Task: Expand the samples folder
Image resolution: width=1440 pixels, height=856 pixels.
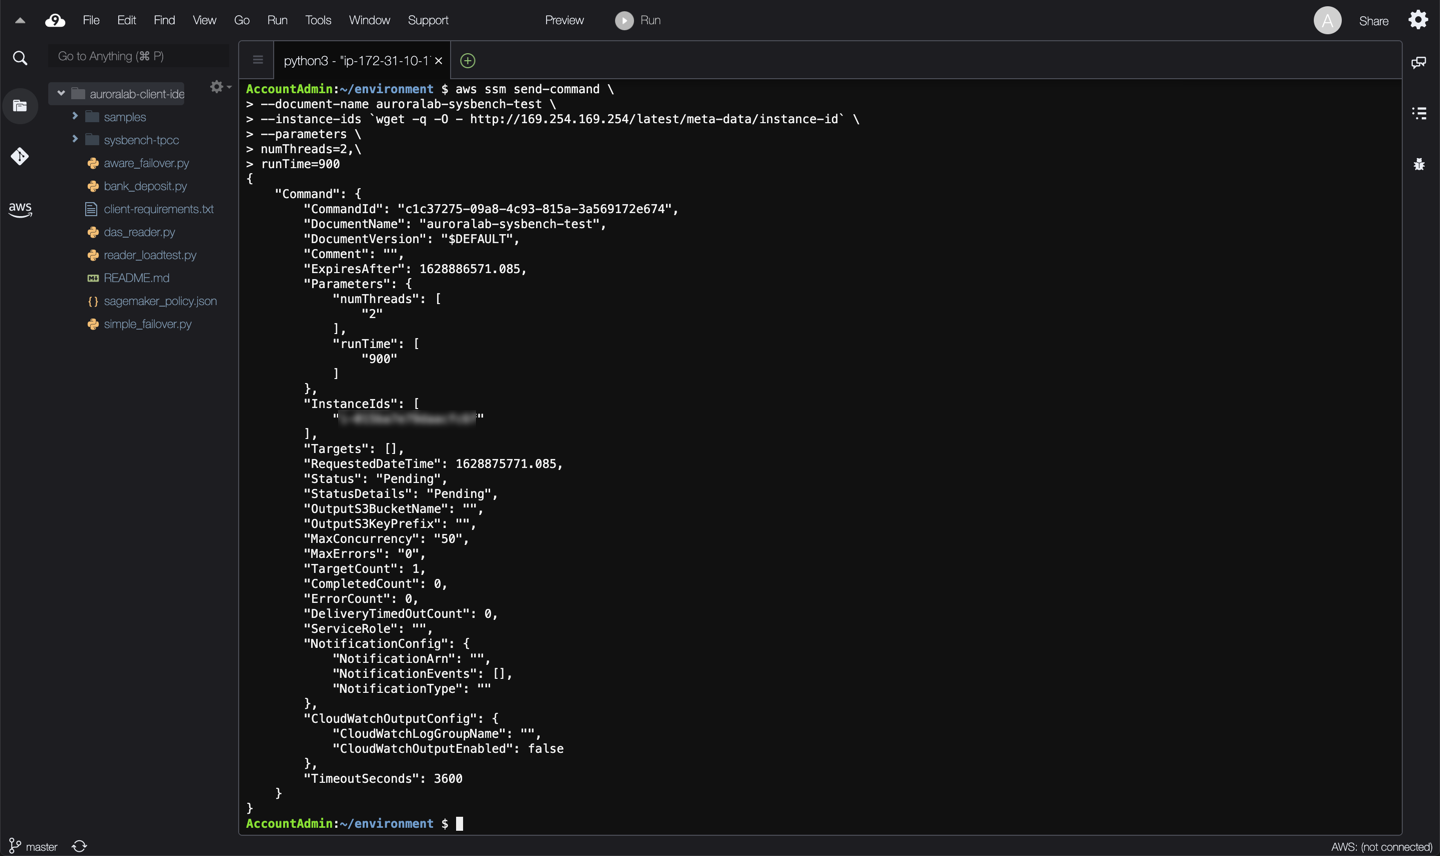Action: 74,116
